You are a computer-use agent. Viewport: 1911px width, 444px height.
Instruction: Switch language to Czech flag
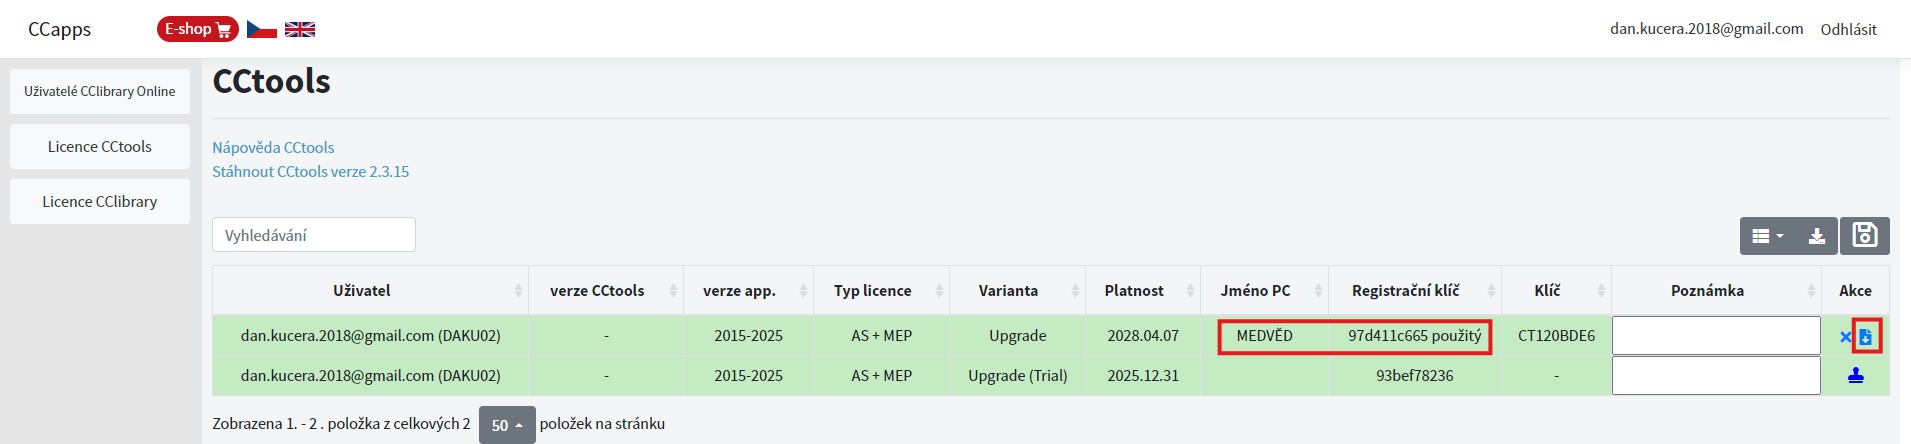[x=262, y=29]
